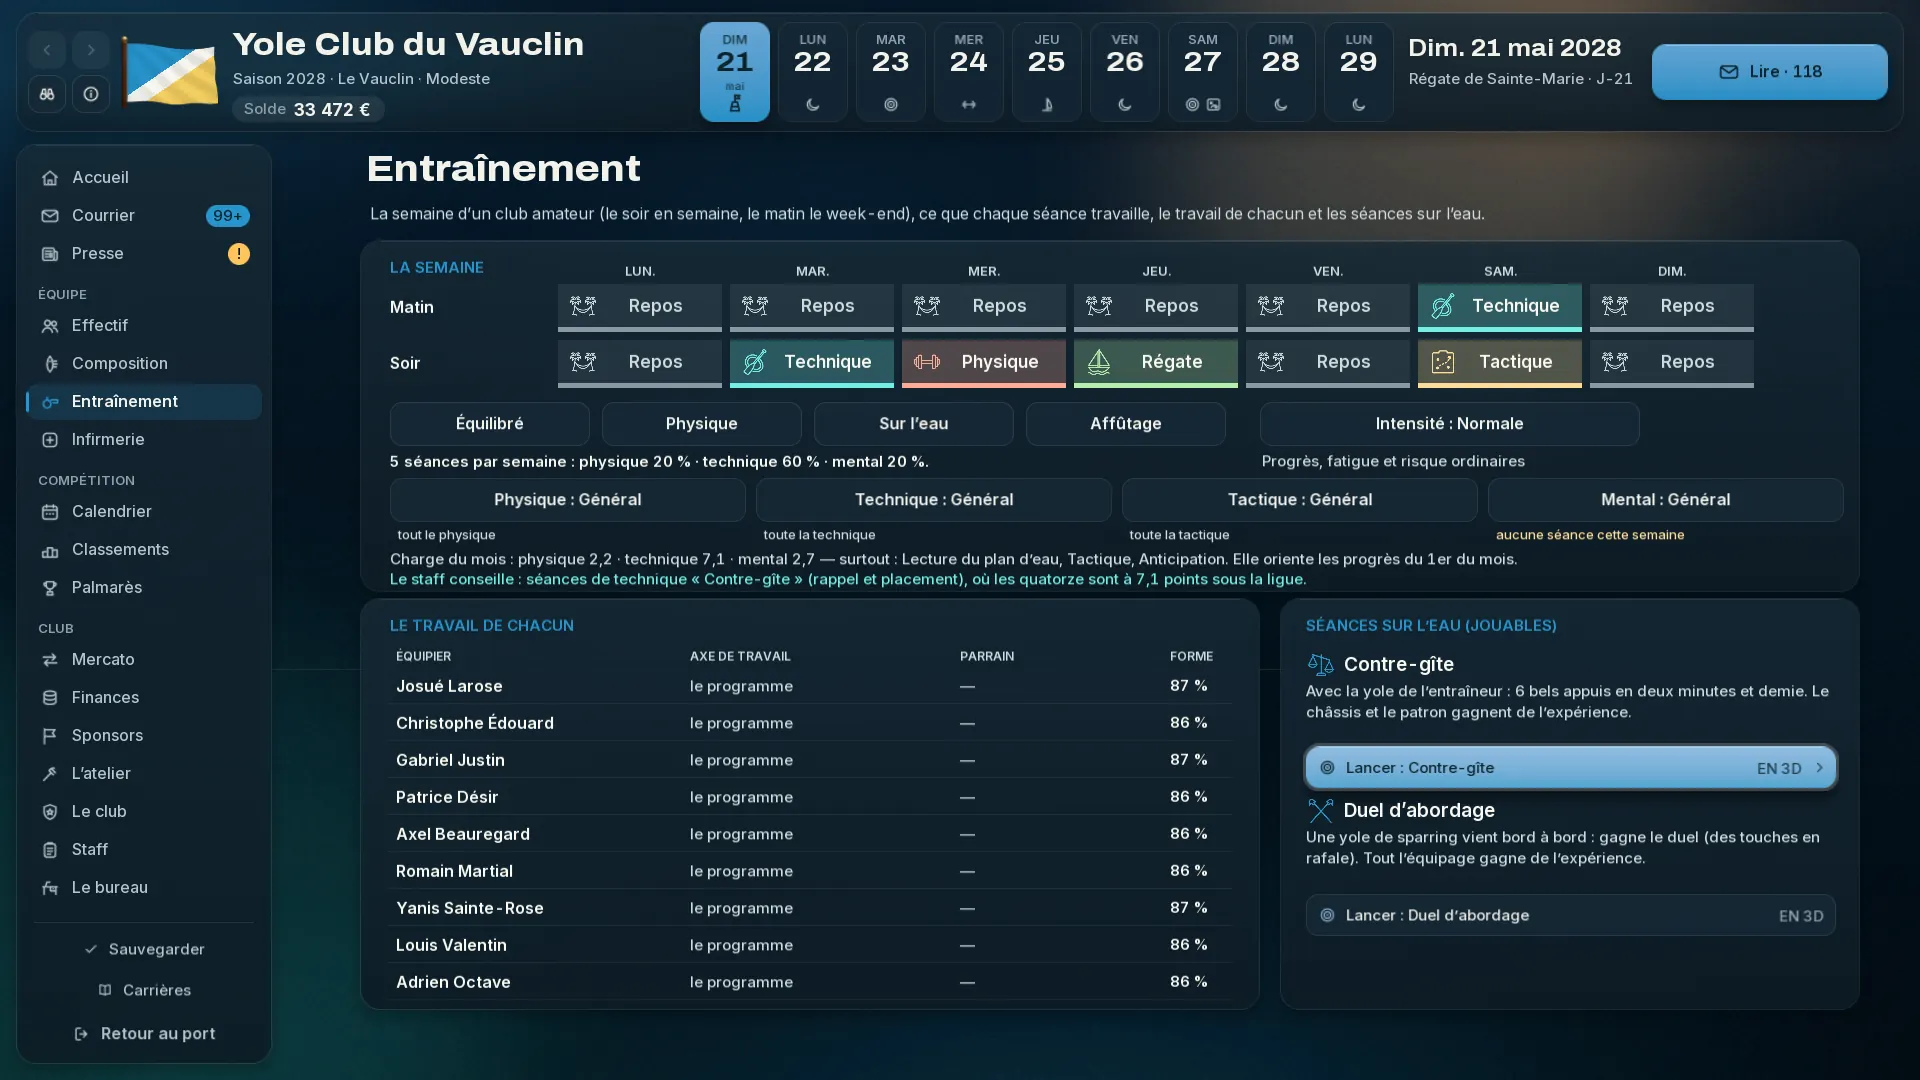Click the Sponsors flag icon
This screenshot has width=1920, height=1080.
click(x=50, y=736)
